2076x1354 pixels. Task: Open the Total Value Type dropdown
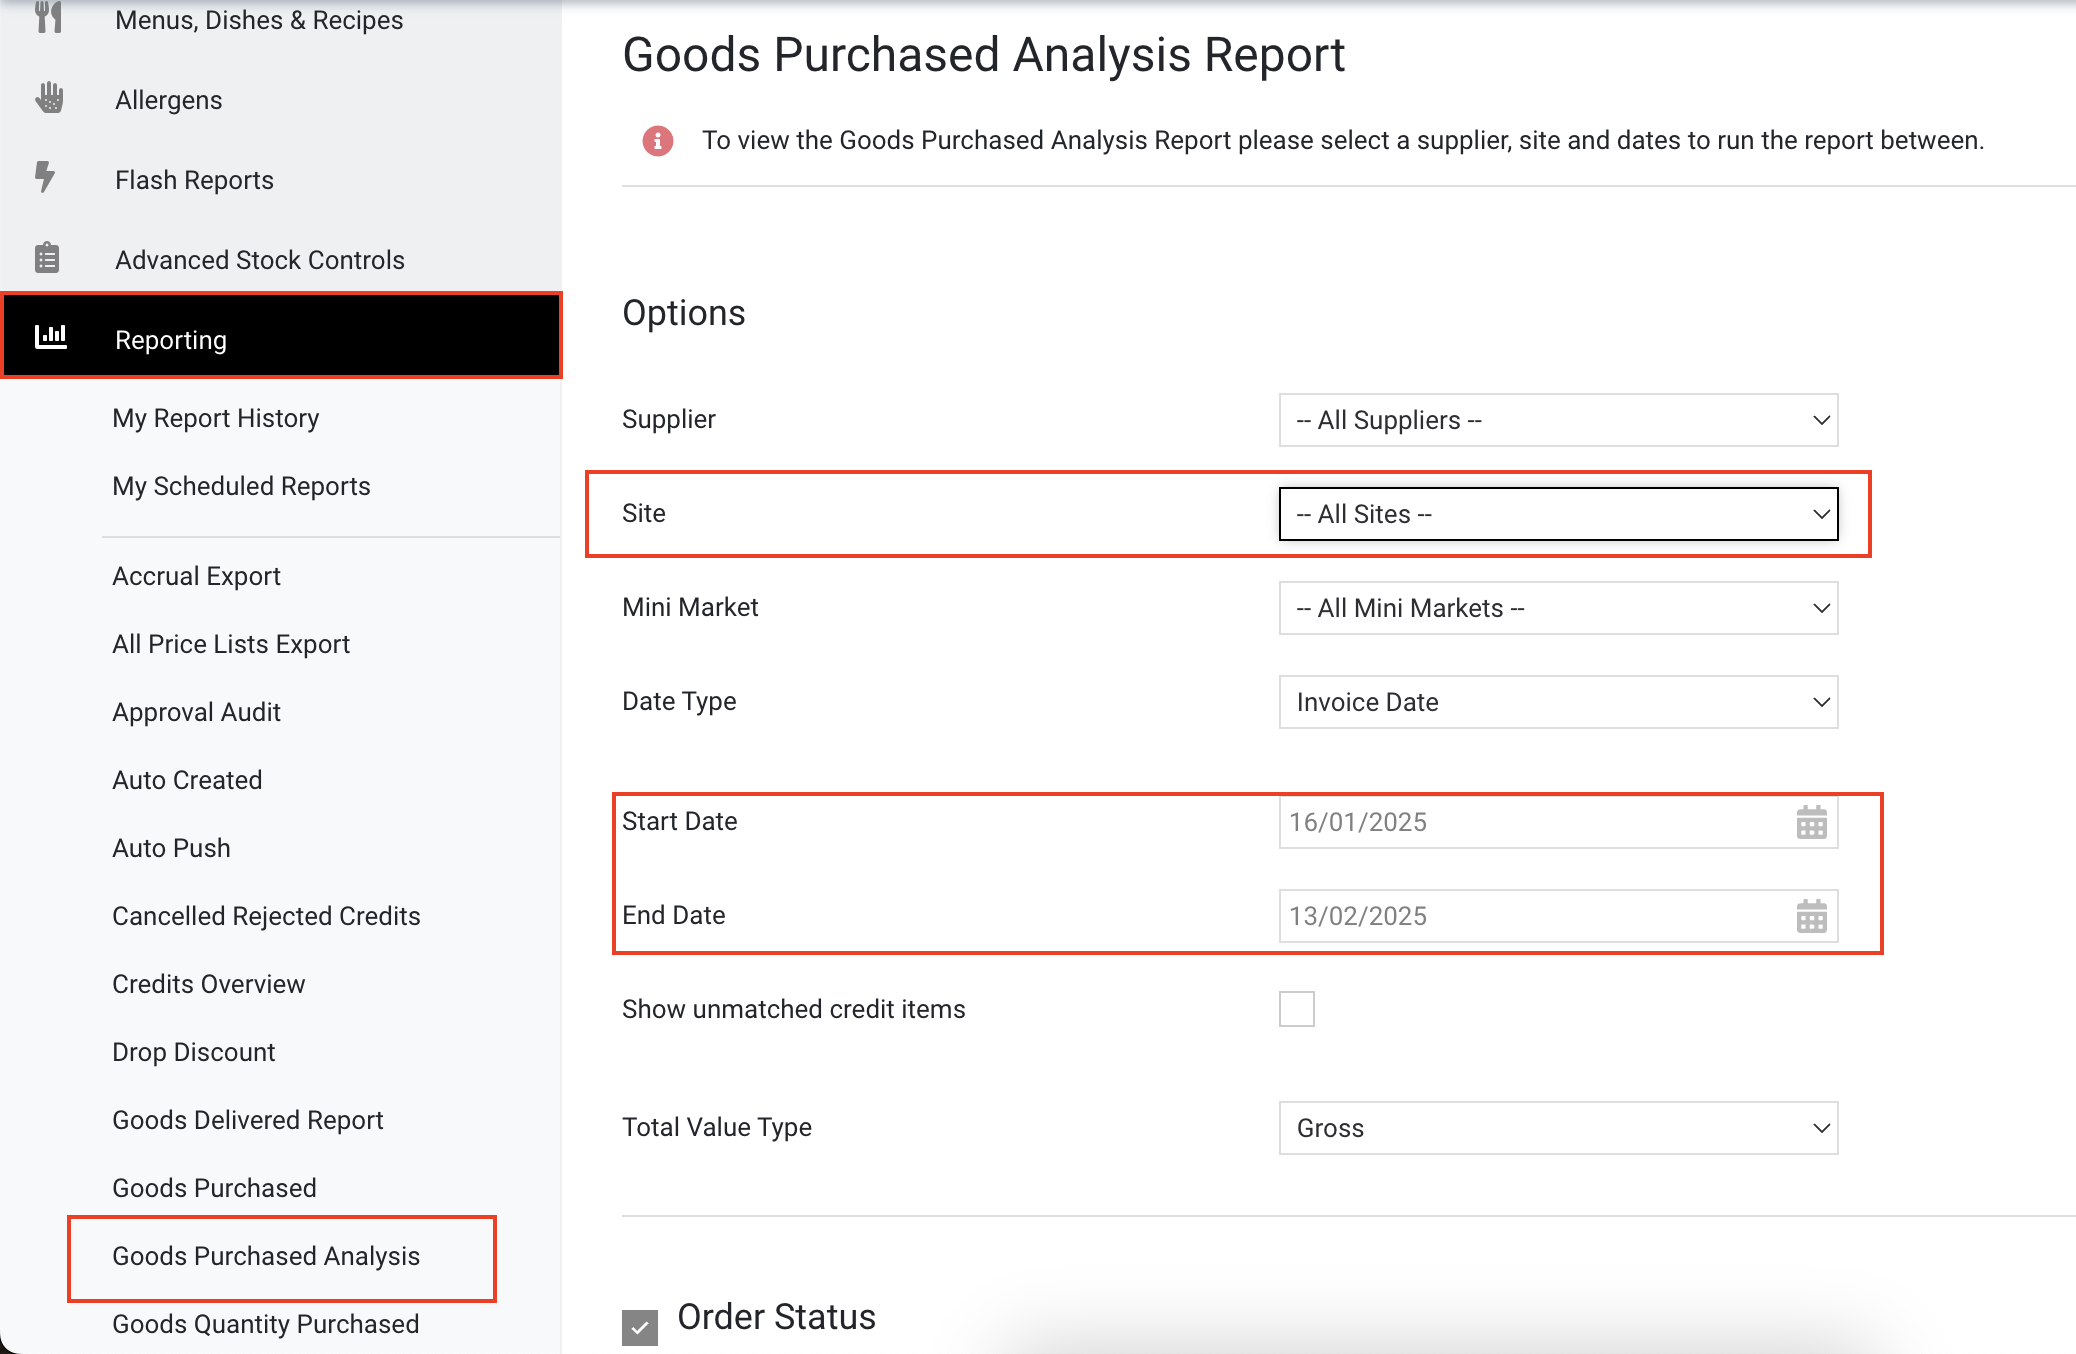coord(1558,1128)
